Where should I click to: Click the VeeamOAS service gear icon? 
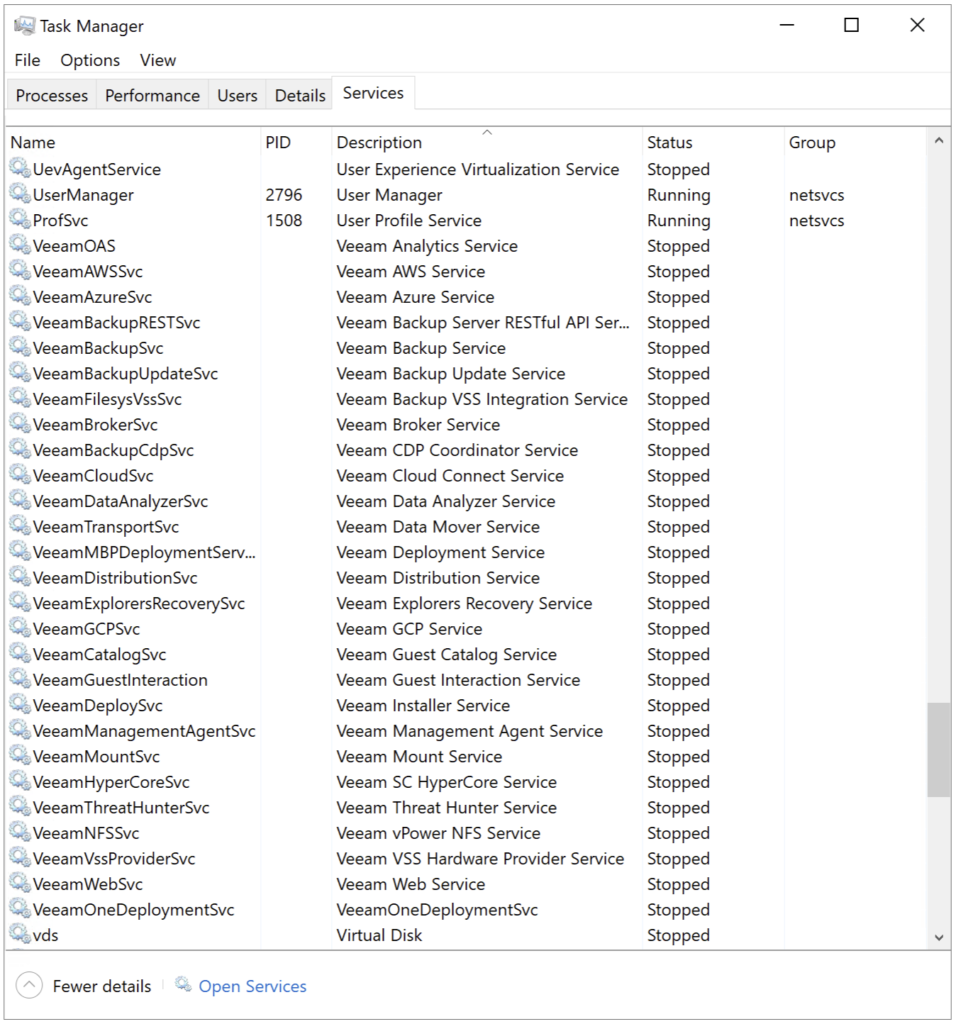click(x=20, y=245)
